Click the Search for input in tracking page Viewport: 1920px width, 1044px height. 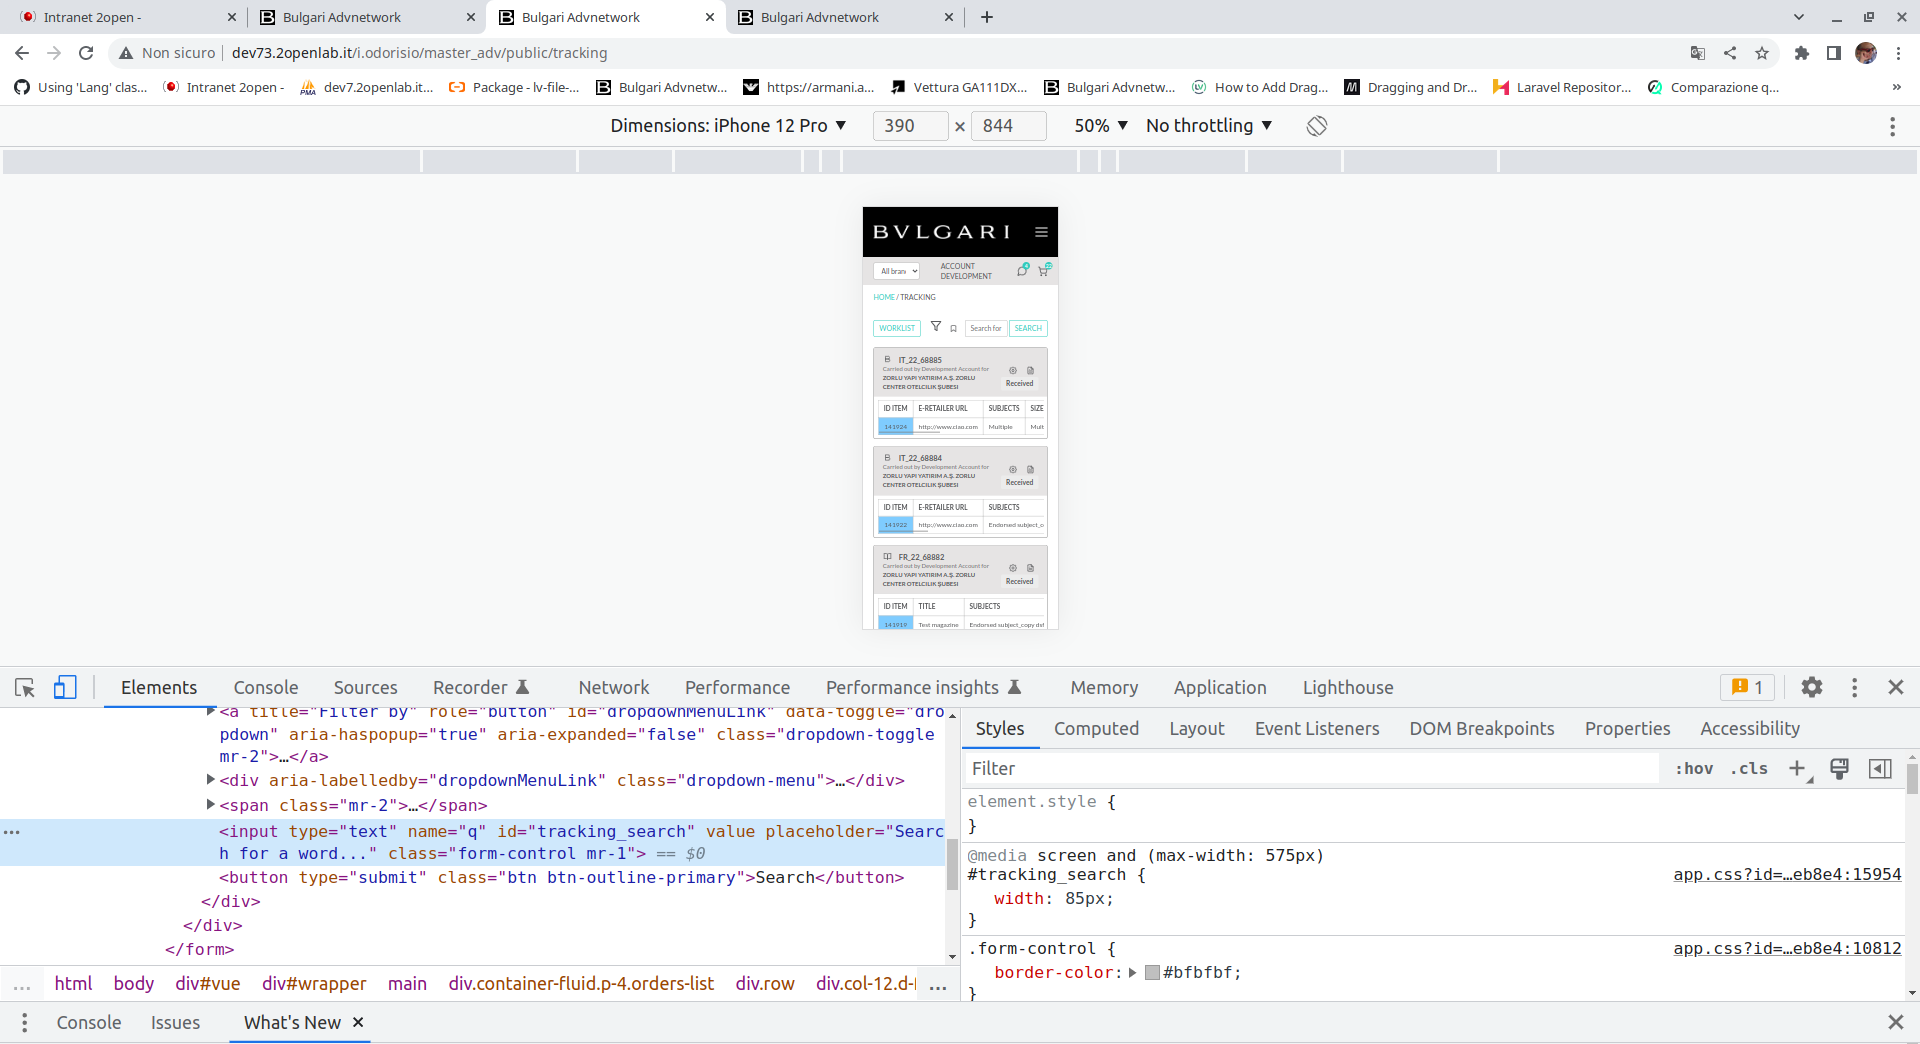pos(986,328)
